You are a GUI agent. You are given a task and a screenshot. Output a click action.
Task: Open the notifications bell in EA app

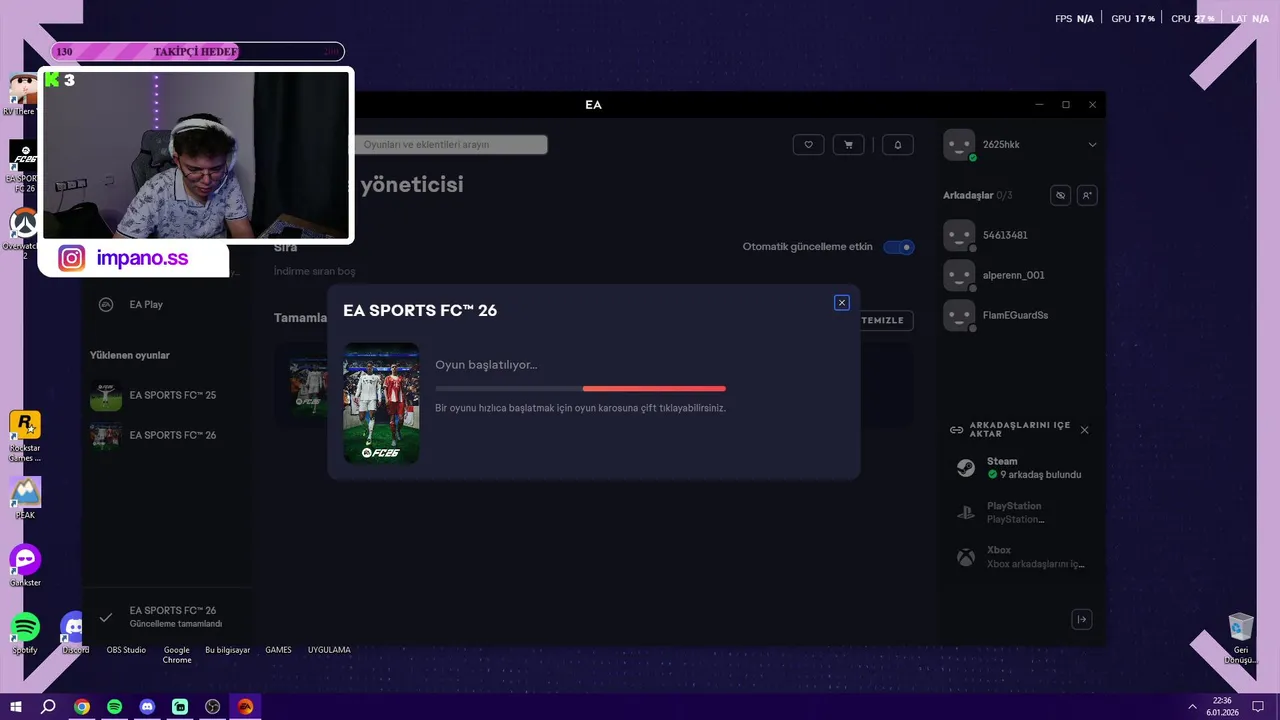(x=898, y=145)
